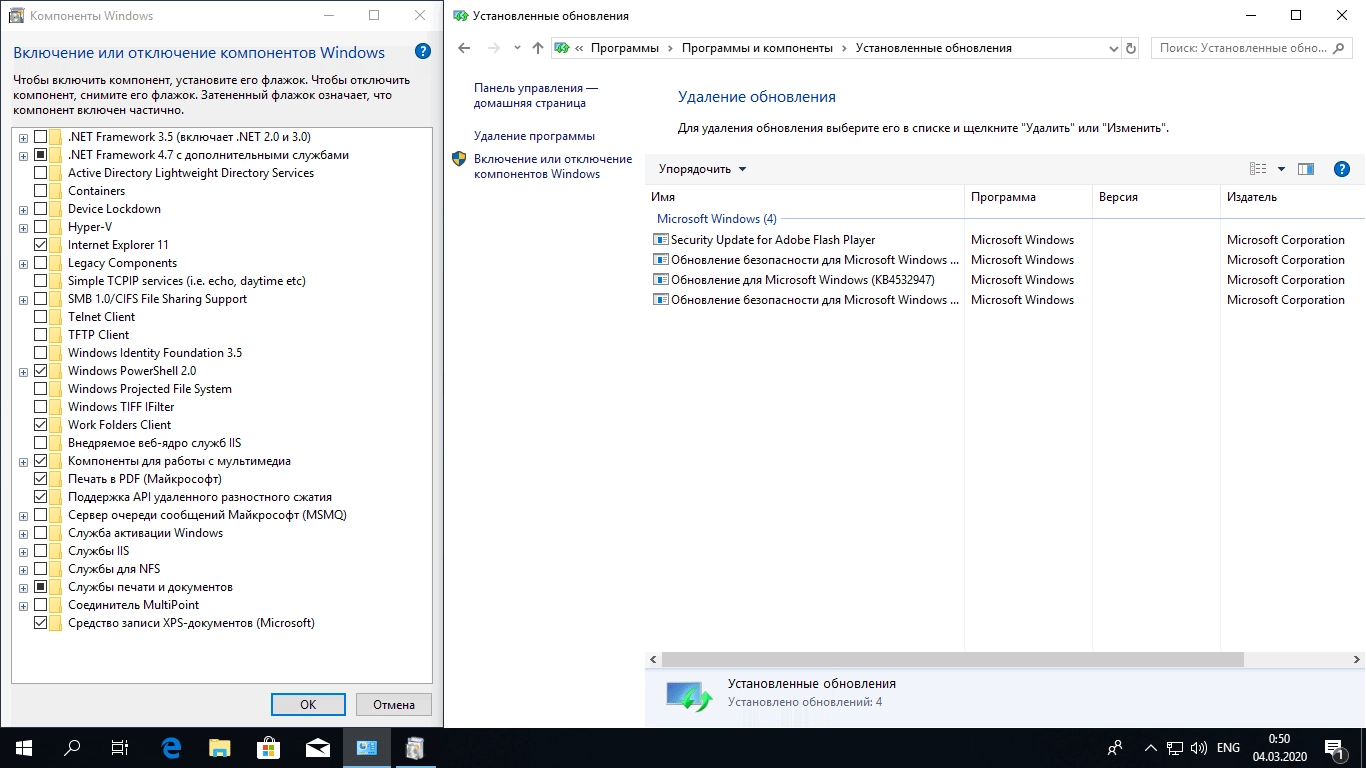The image size is (1366, 768).
Task: Check Telnet Client feature
Action: 41,317
